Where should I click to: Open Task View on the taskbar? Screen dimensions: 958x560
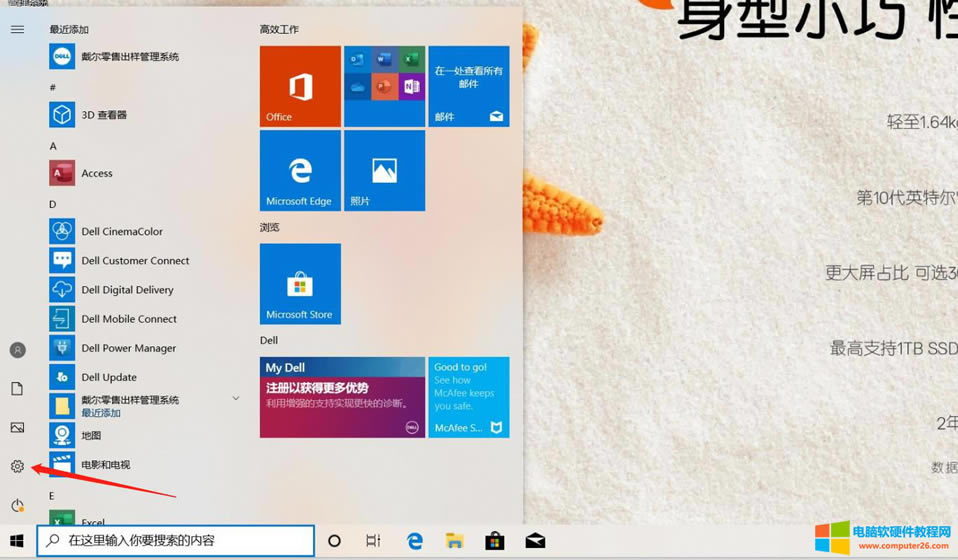pyautogui.click(x=373, y=541)
